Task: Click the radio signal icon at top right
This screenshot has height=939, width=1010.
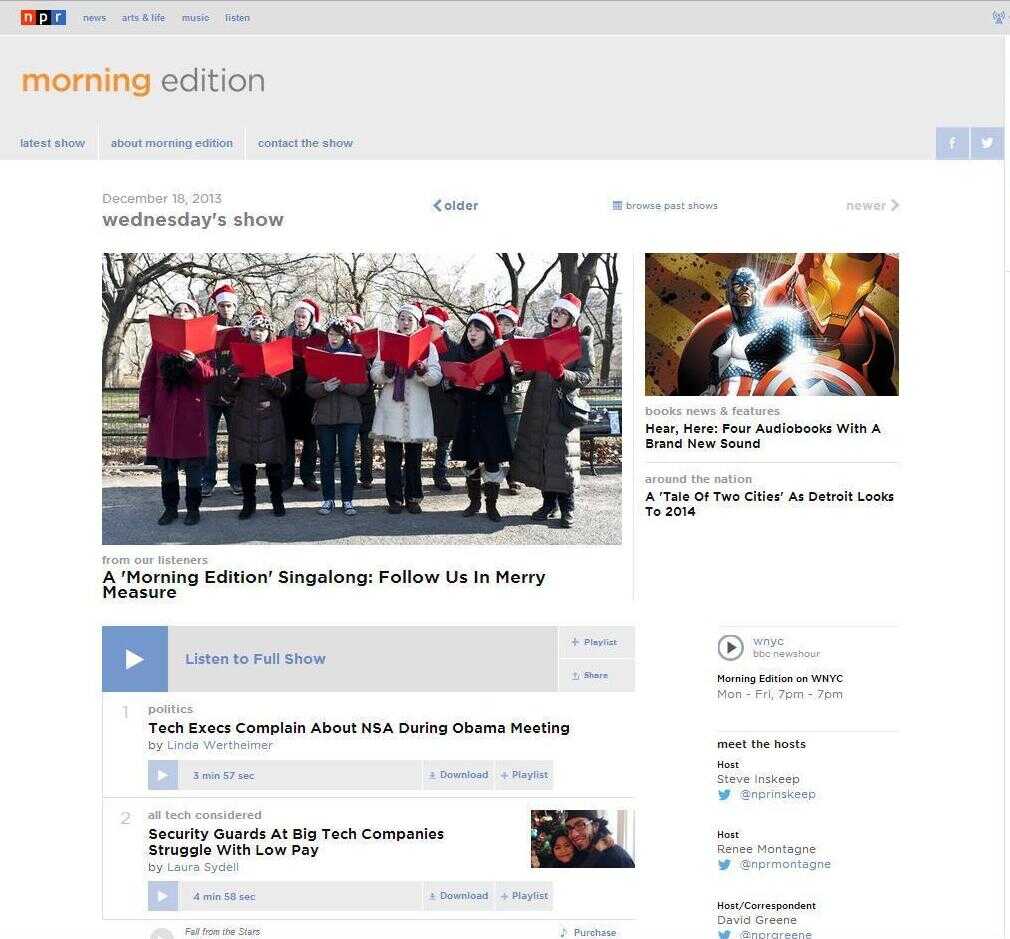Action: 999,16
